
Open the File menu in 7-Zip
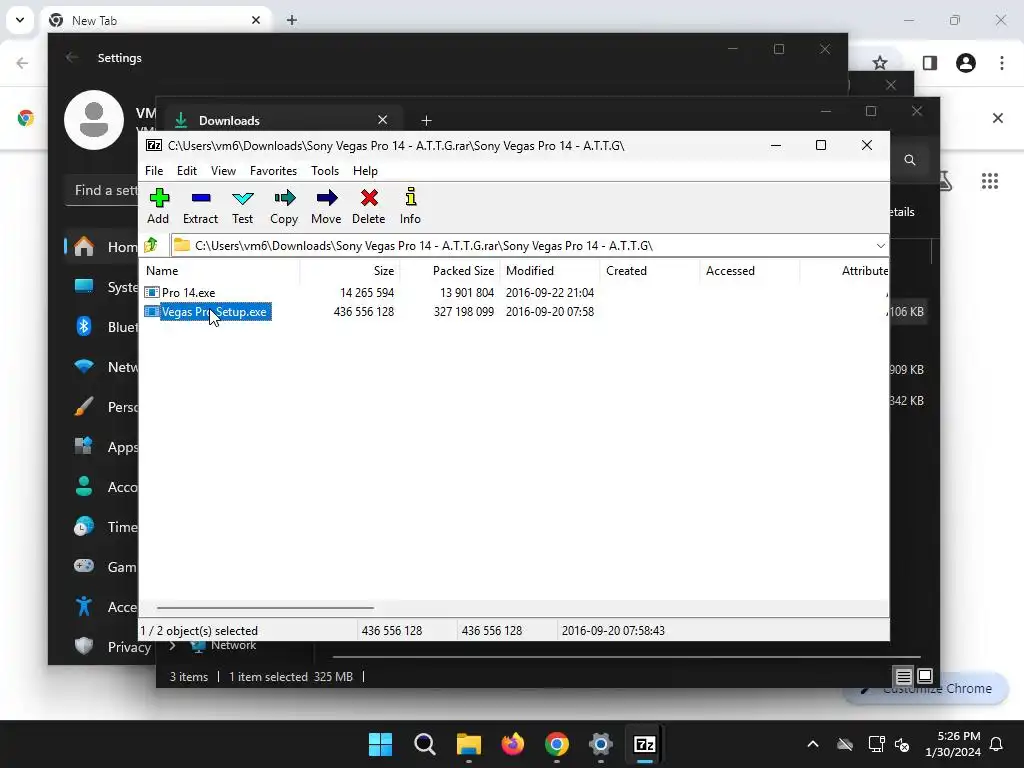pos(154,170)
